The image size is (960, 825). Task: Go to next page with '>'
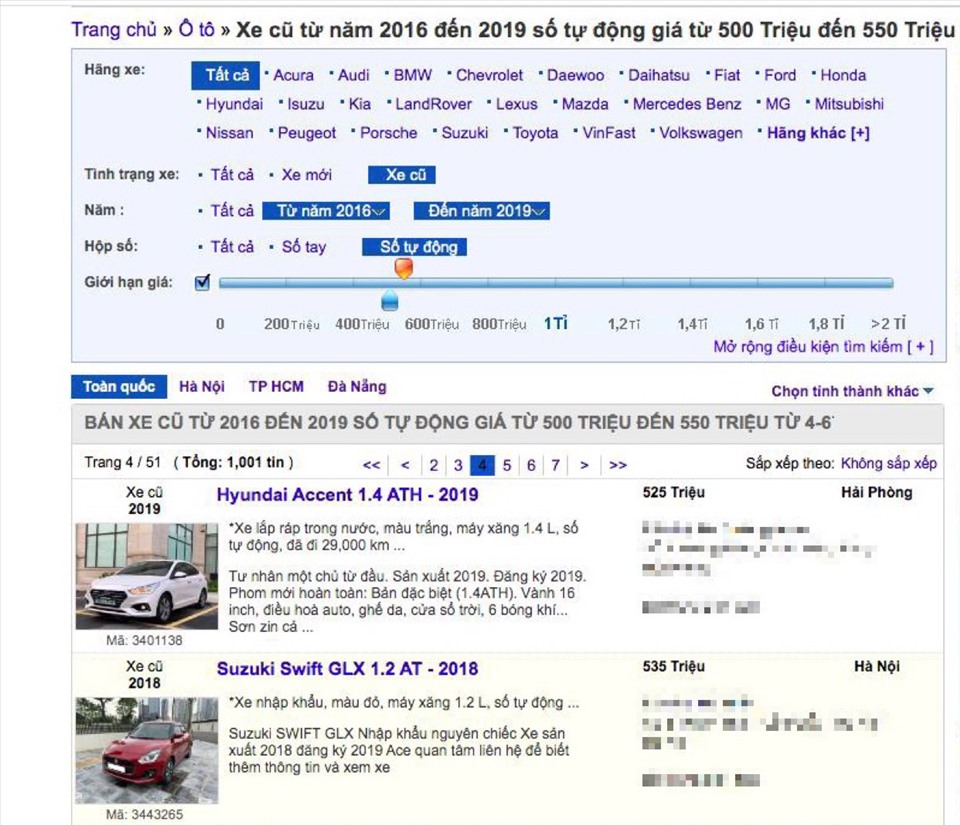584,465
